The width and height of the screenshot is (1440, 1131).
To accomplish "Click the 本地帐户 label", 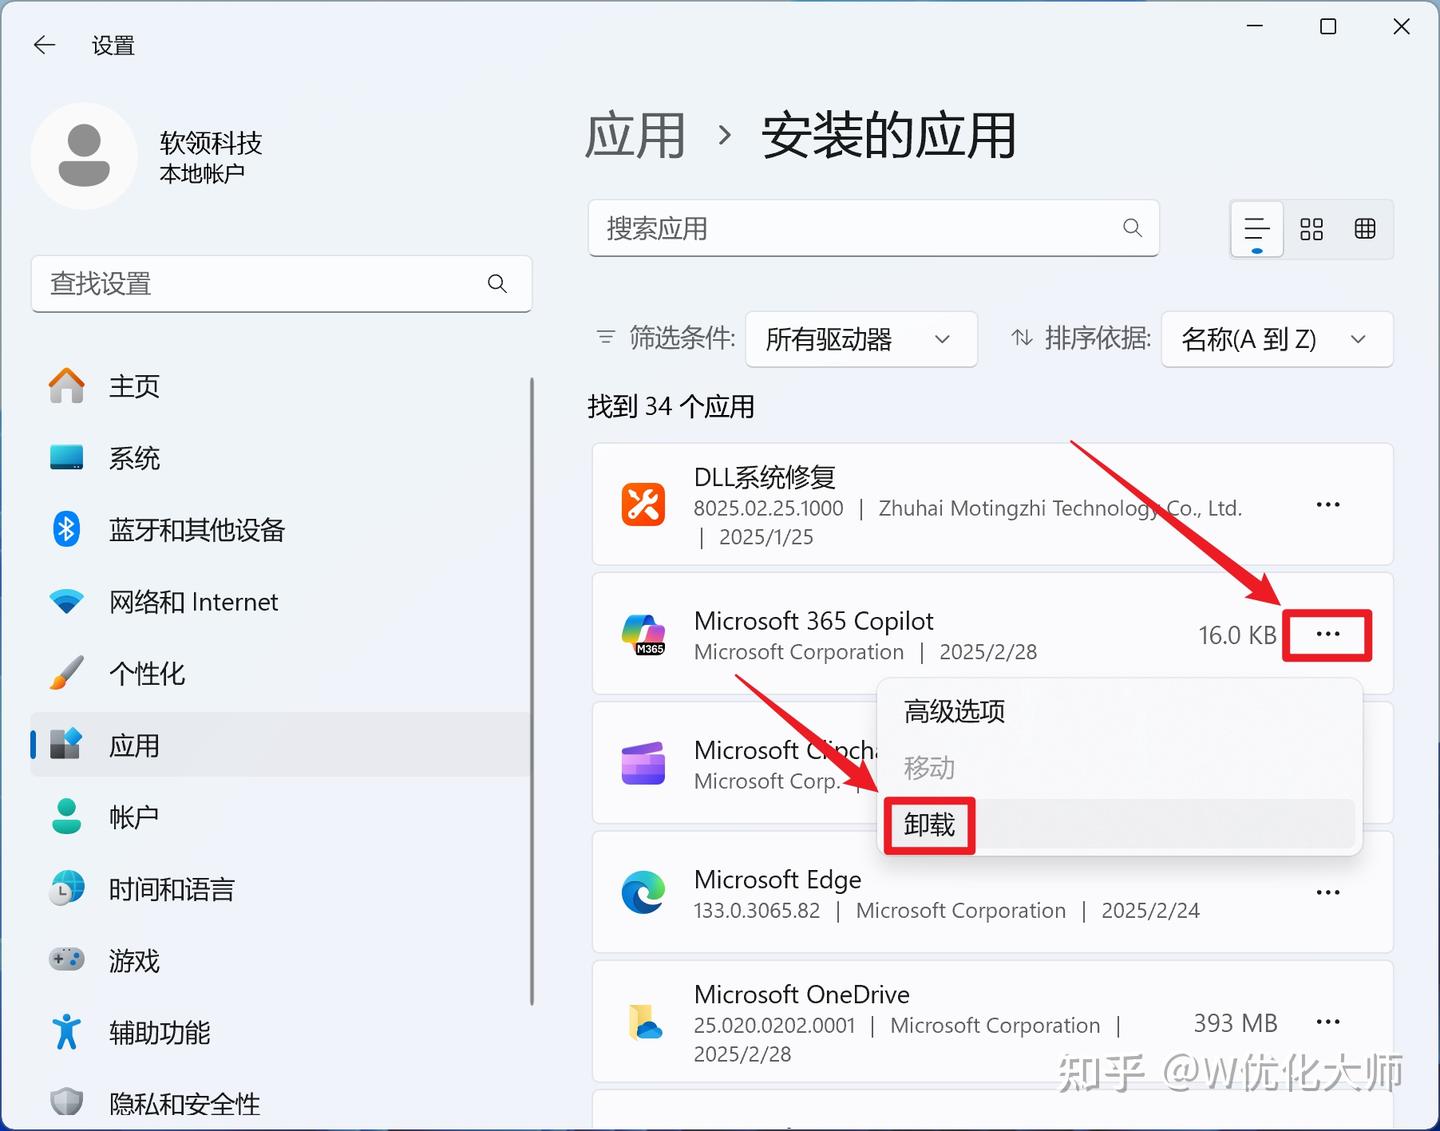I will 202,174.
